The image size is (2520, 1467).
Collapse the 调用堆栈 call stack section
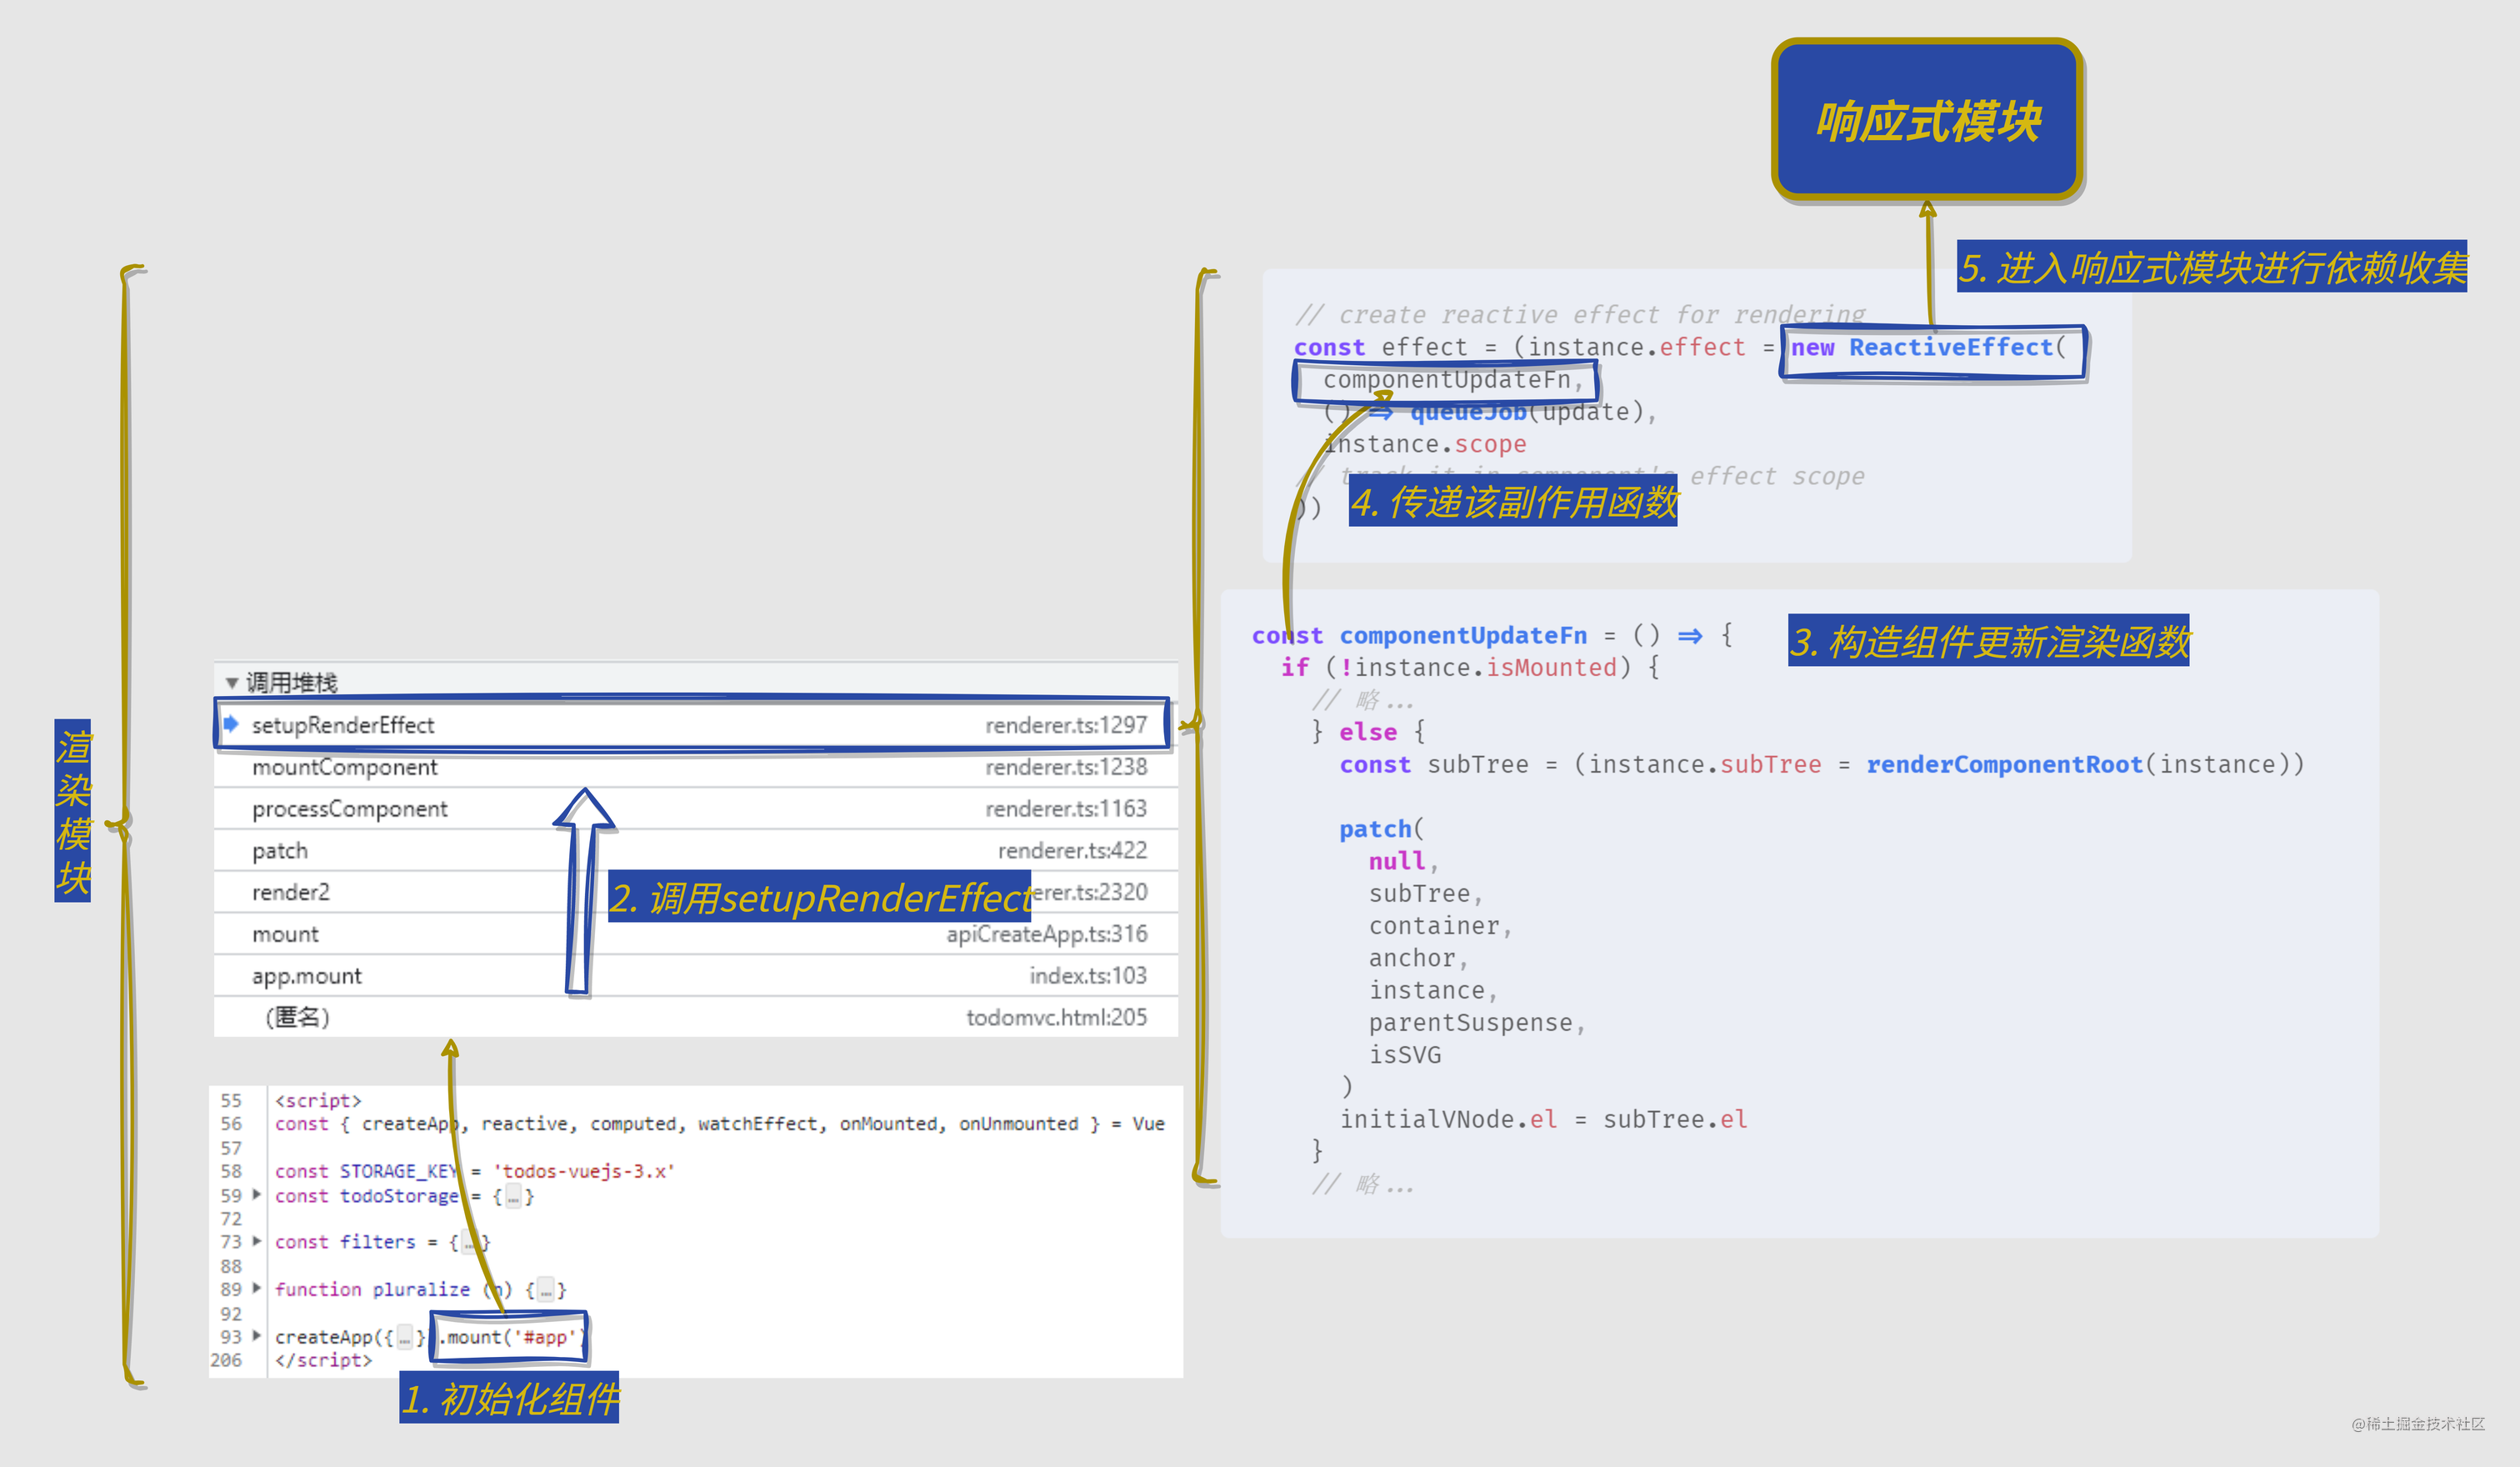tap(232, 683)
